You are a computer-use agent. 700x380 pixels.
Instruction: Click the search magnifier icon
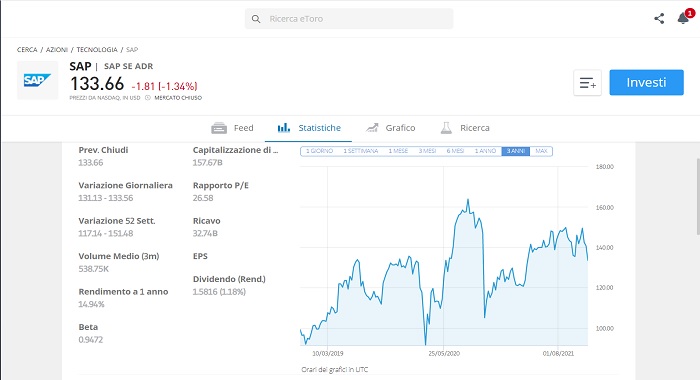tap(256, 19)
